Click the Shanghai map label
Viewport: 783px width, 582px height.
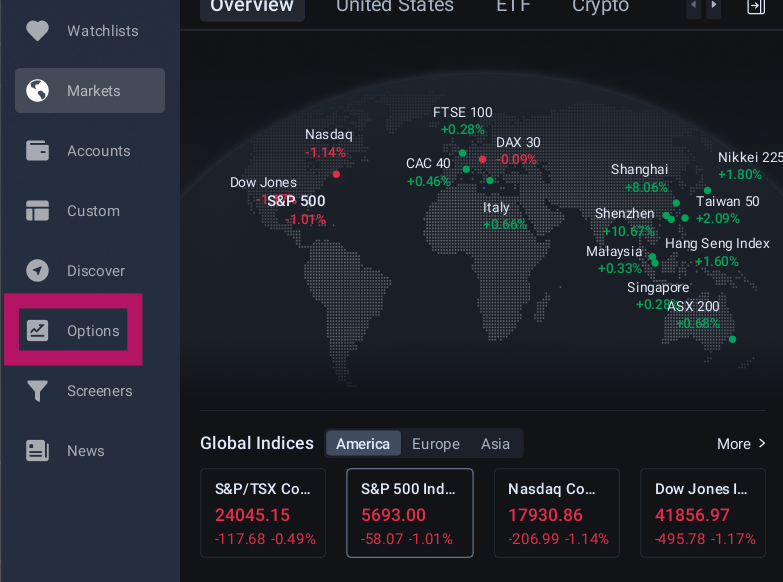point(639,169)
